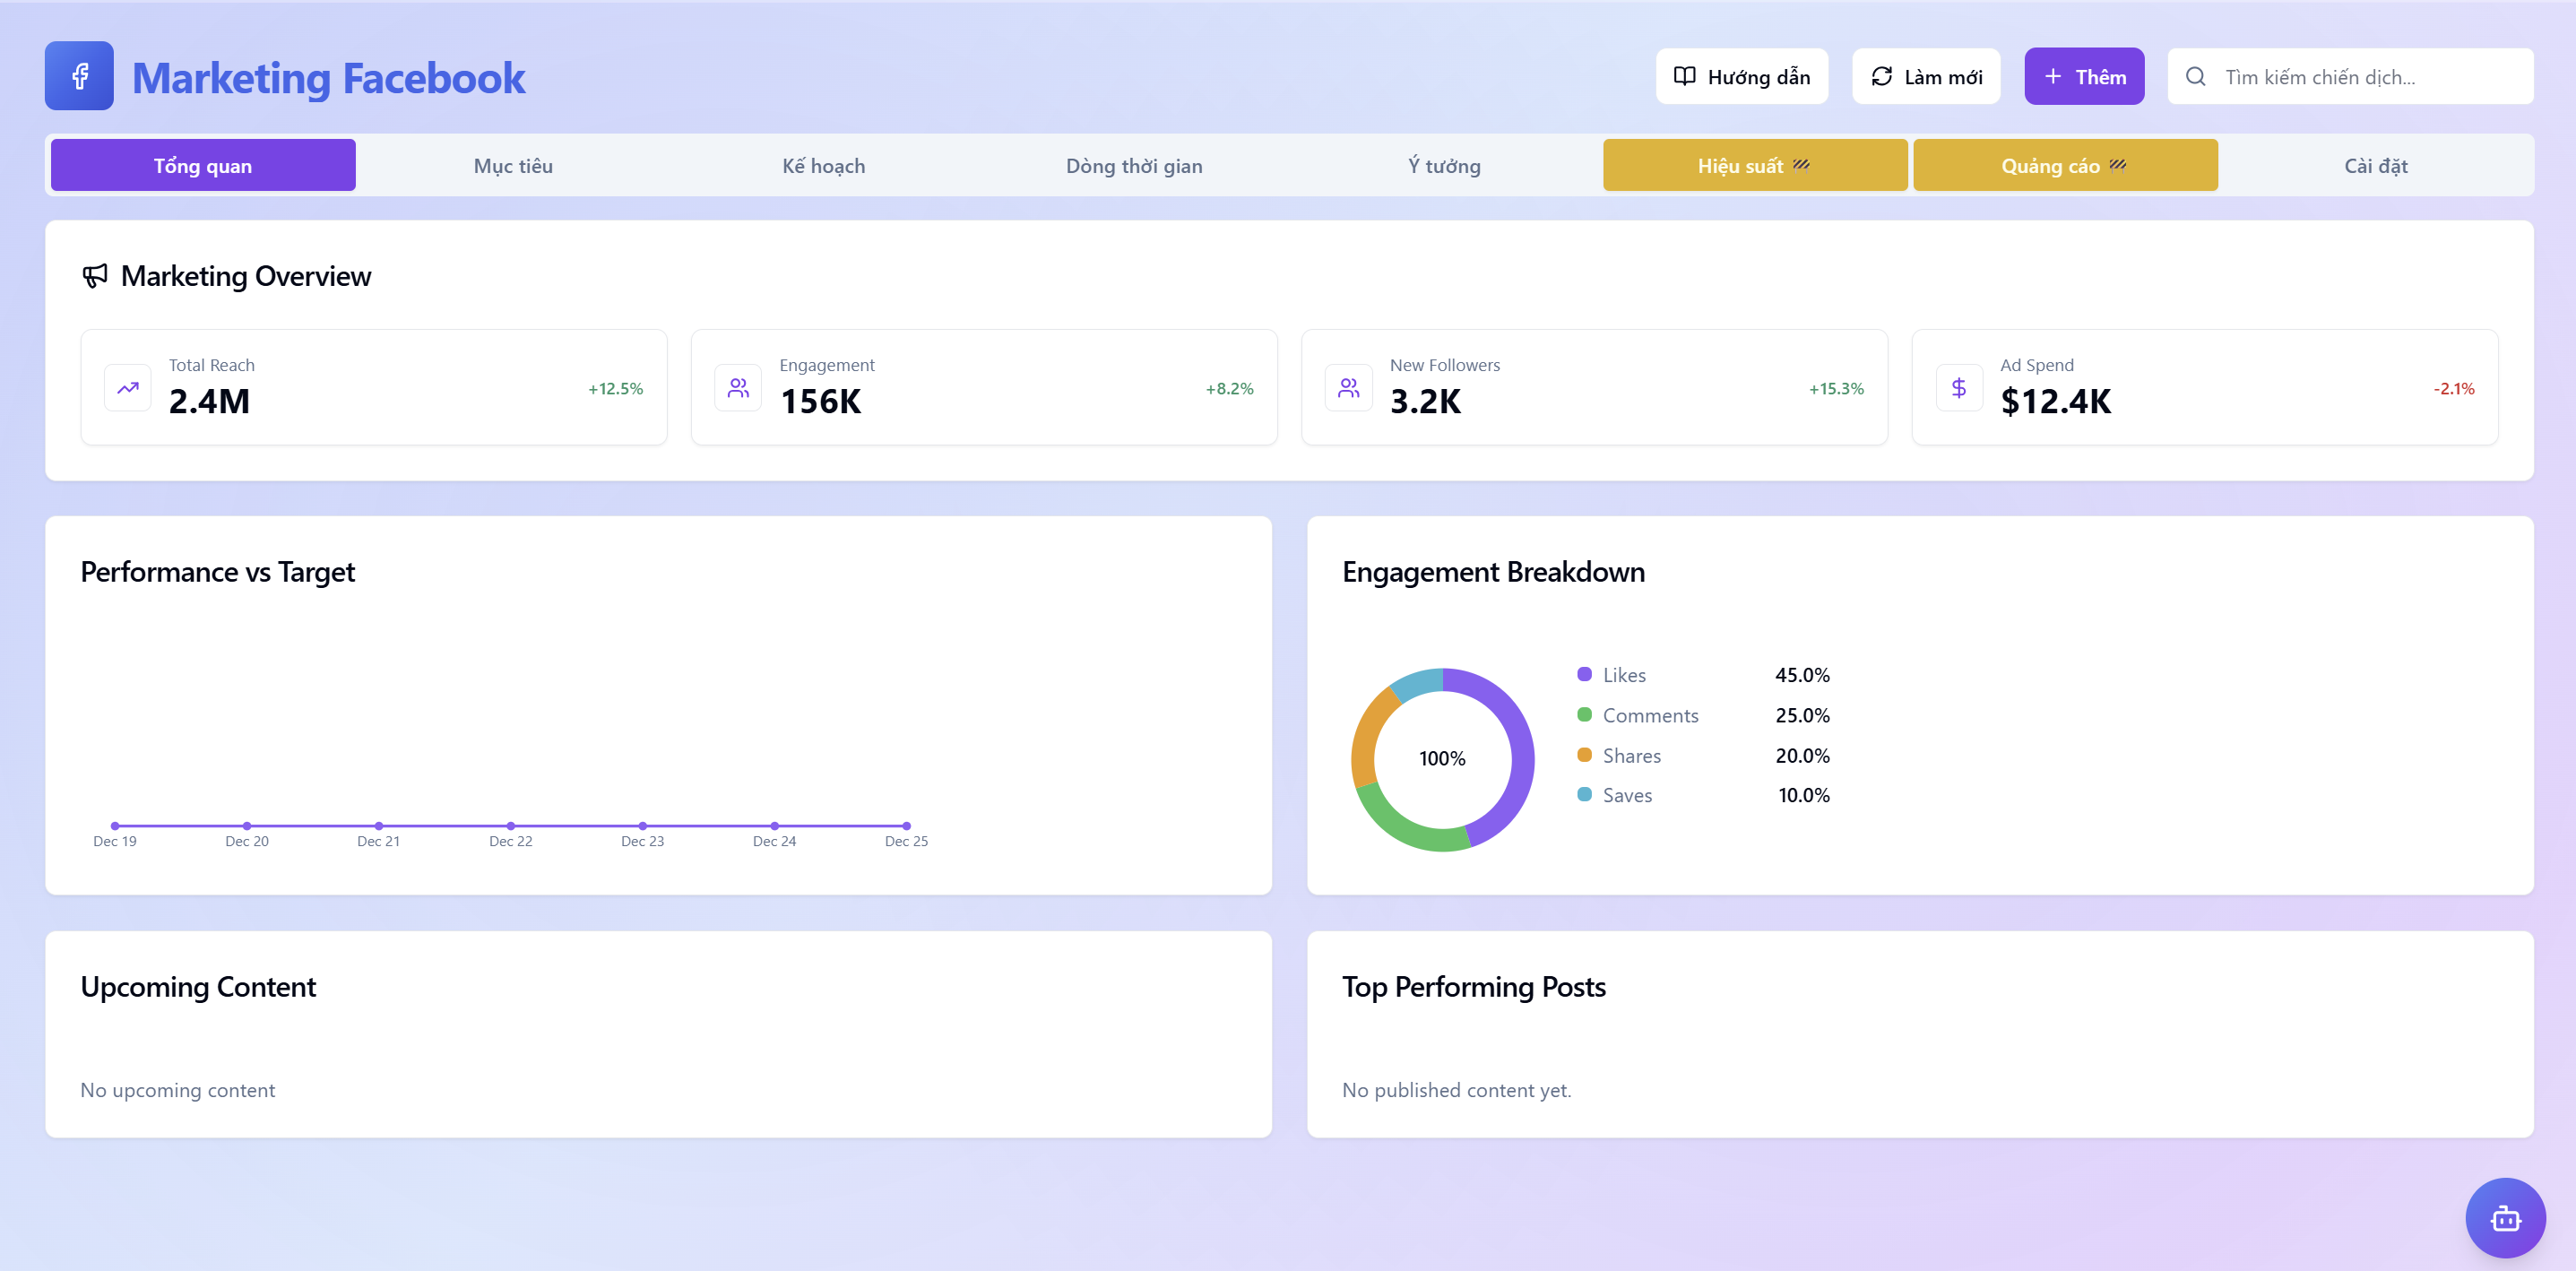Open the Ý tưởng tab
Screen dimensions: 2576x1271
(1445, 165)
